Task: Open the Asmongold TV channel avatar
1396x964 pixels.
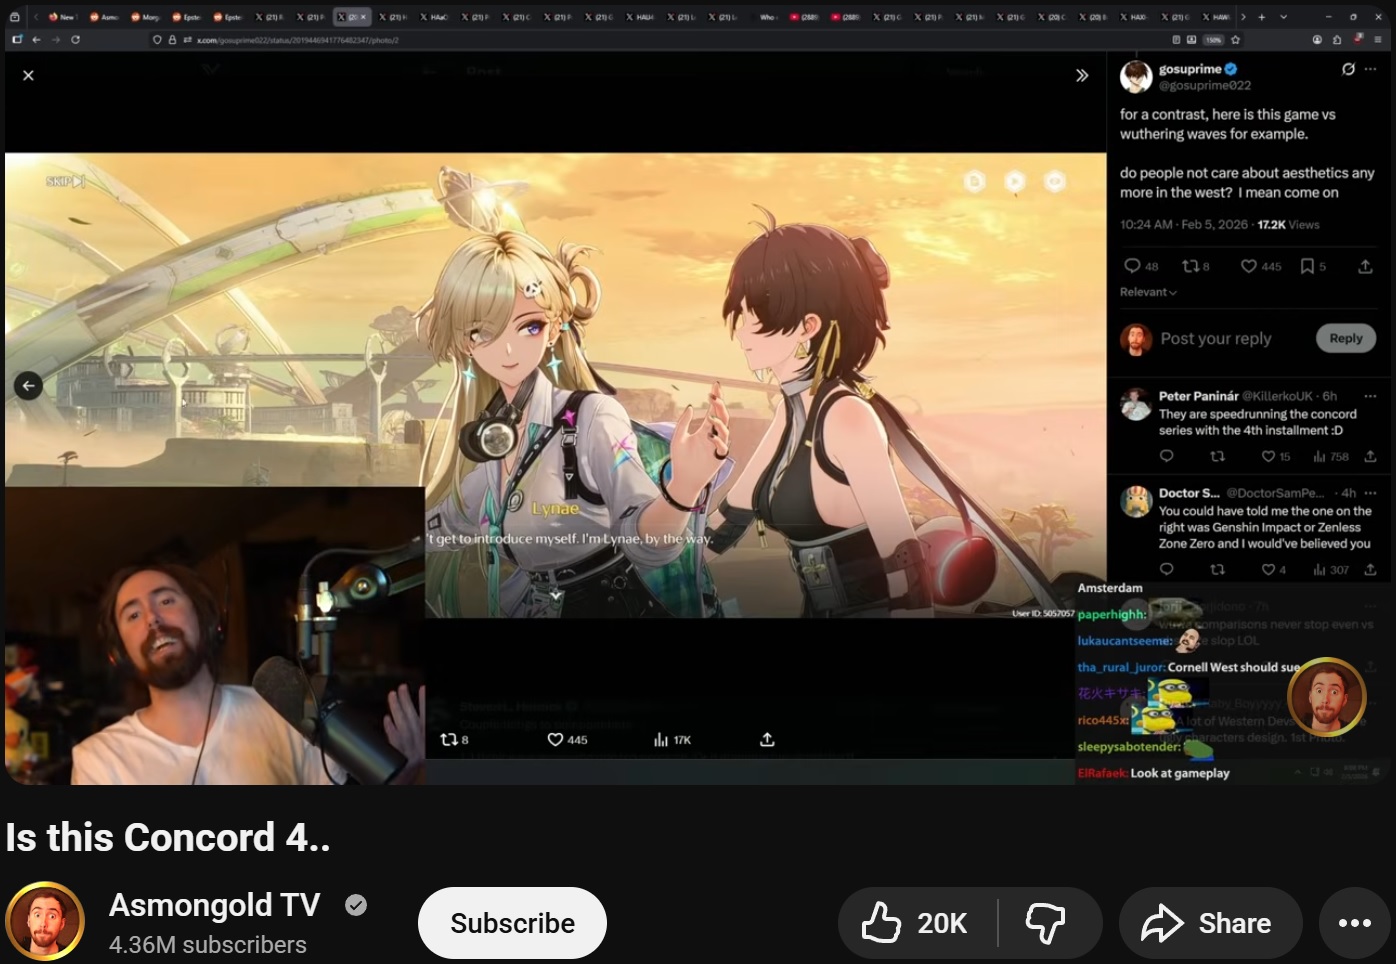Action: 45,921
